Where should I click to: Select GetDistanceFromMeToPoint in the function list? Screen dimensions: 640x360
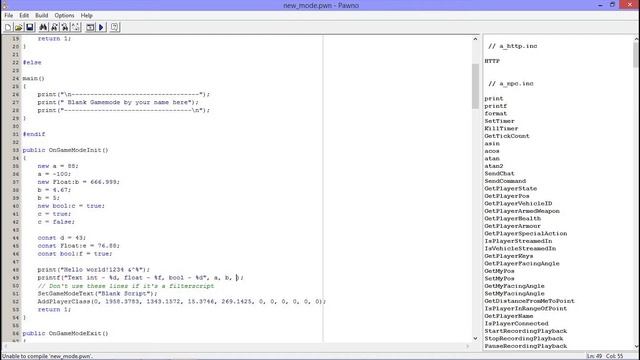529,301
